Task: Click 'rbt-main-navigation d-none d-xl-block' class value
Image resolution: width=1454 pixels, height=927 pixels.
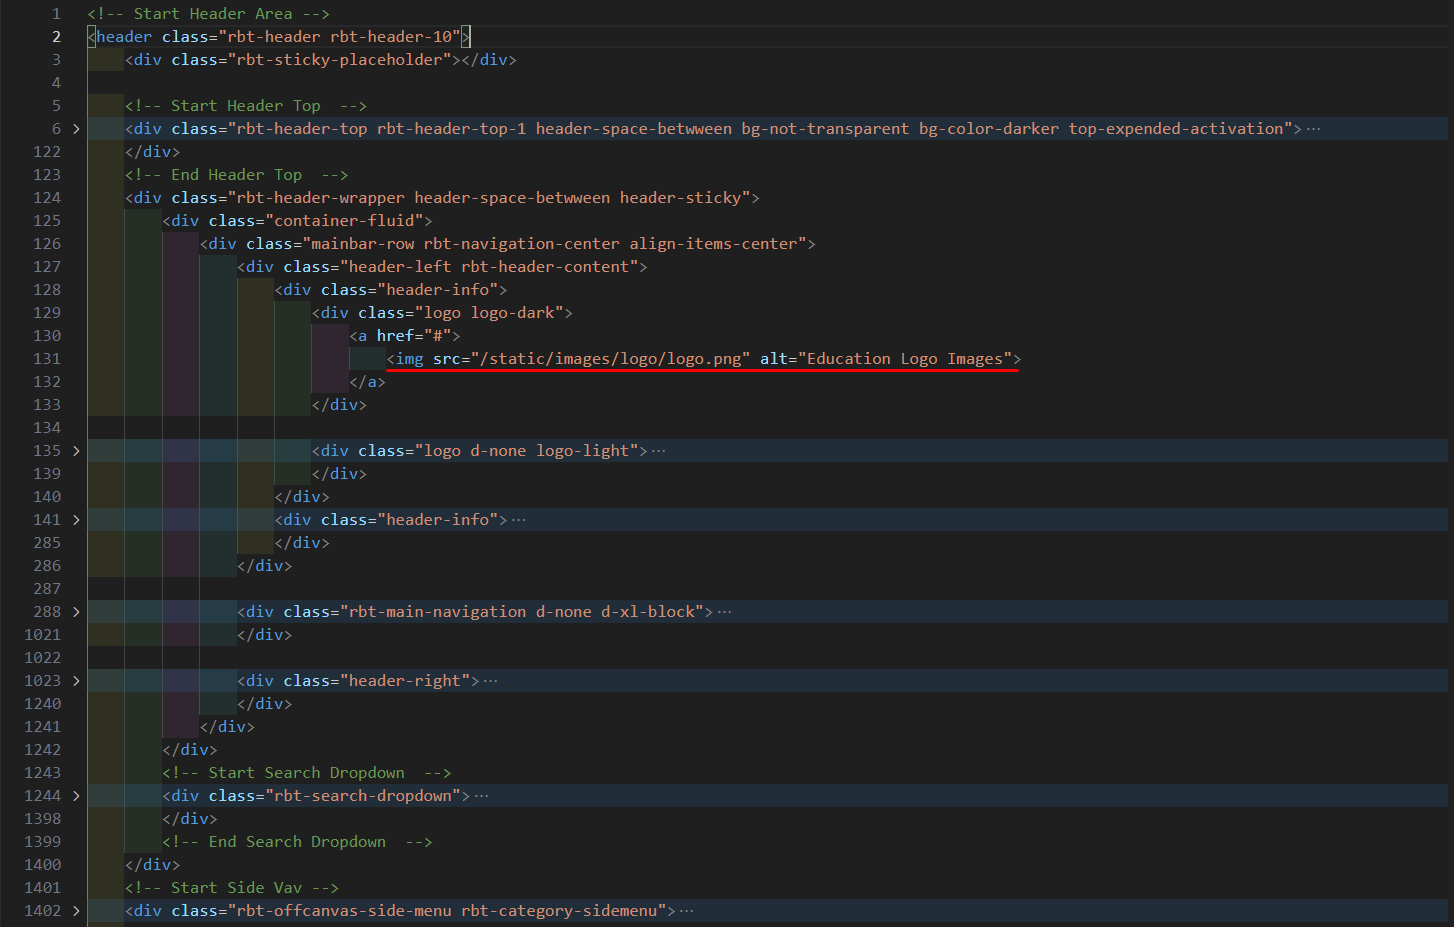Action: click(521, 612)
